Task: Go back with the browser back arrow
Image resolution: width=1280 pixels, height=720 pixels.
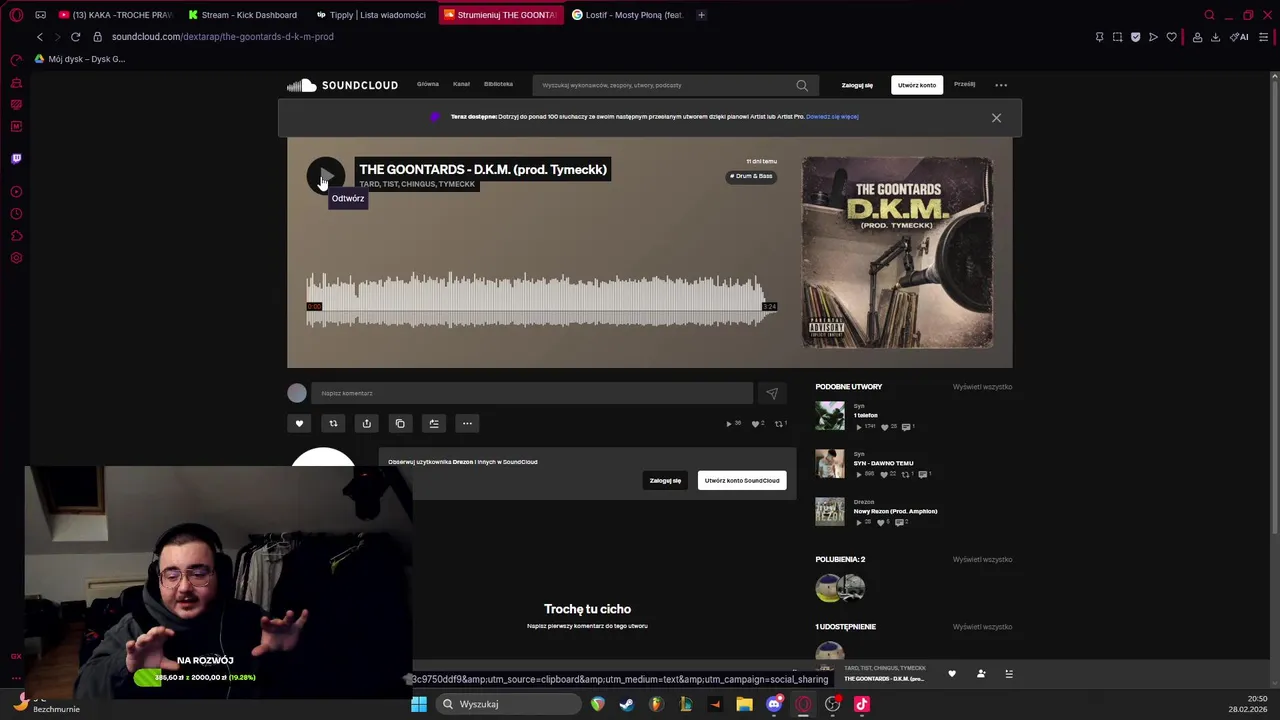Action: point(40,37)
